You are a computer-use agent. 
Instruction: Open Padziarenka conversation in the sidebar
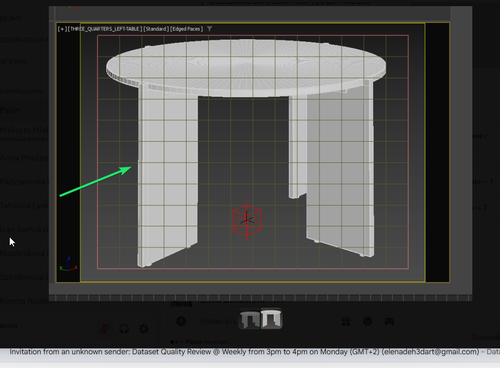(x=24, y=182)
